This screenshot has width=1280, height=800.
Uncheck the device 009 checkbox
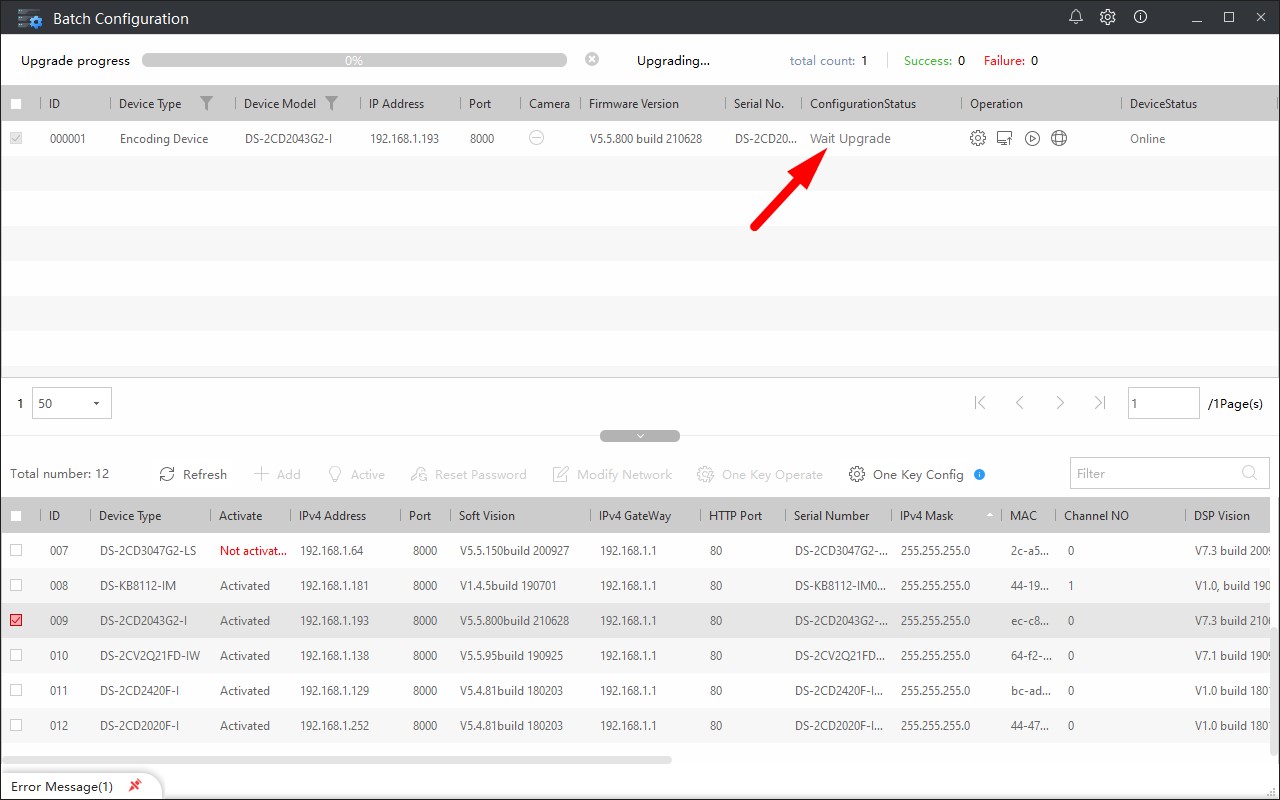16,621
